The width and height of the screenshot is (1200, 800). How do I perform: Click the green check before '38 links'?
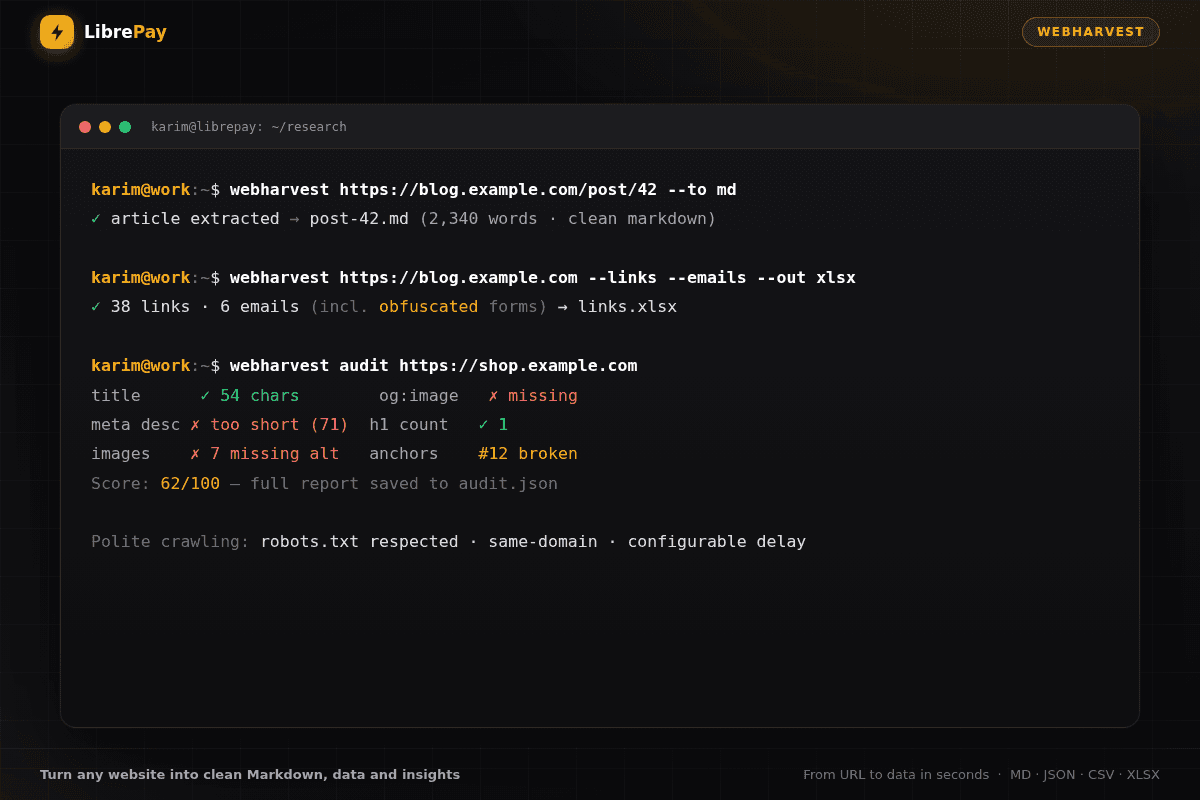point(96,307)
